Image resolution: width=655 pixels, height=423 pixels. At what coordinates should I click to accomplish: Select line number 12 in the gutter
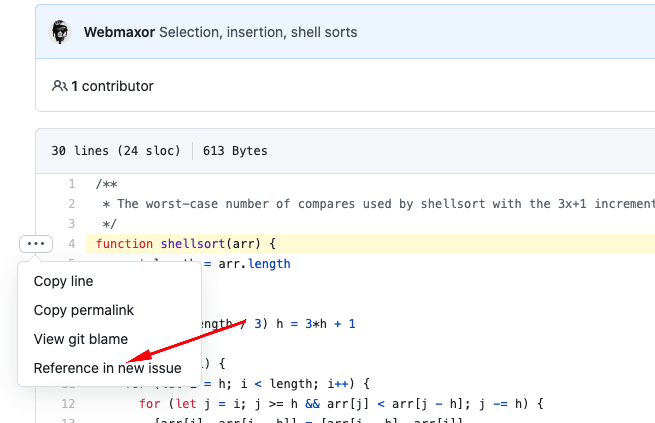(x=68, y=403)
